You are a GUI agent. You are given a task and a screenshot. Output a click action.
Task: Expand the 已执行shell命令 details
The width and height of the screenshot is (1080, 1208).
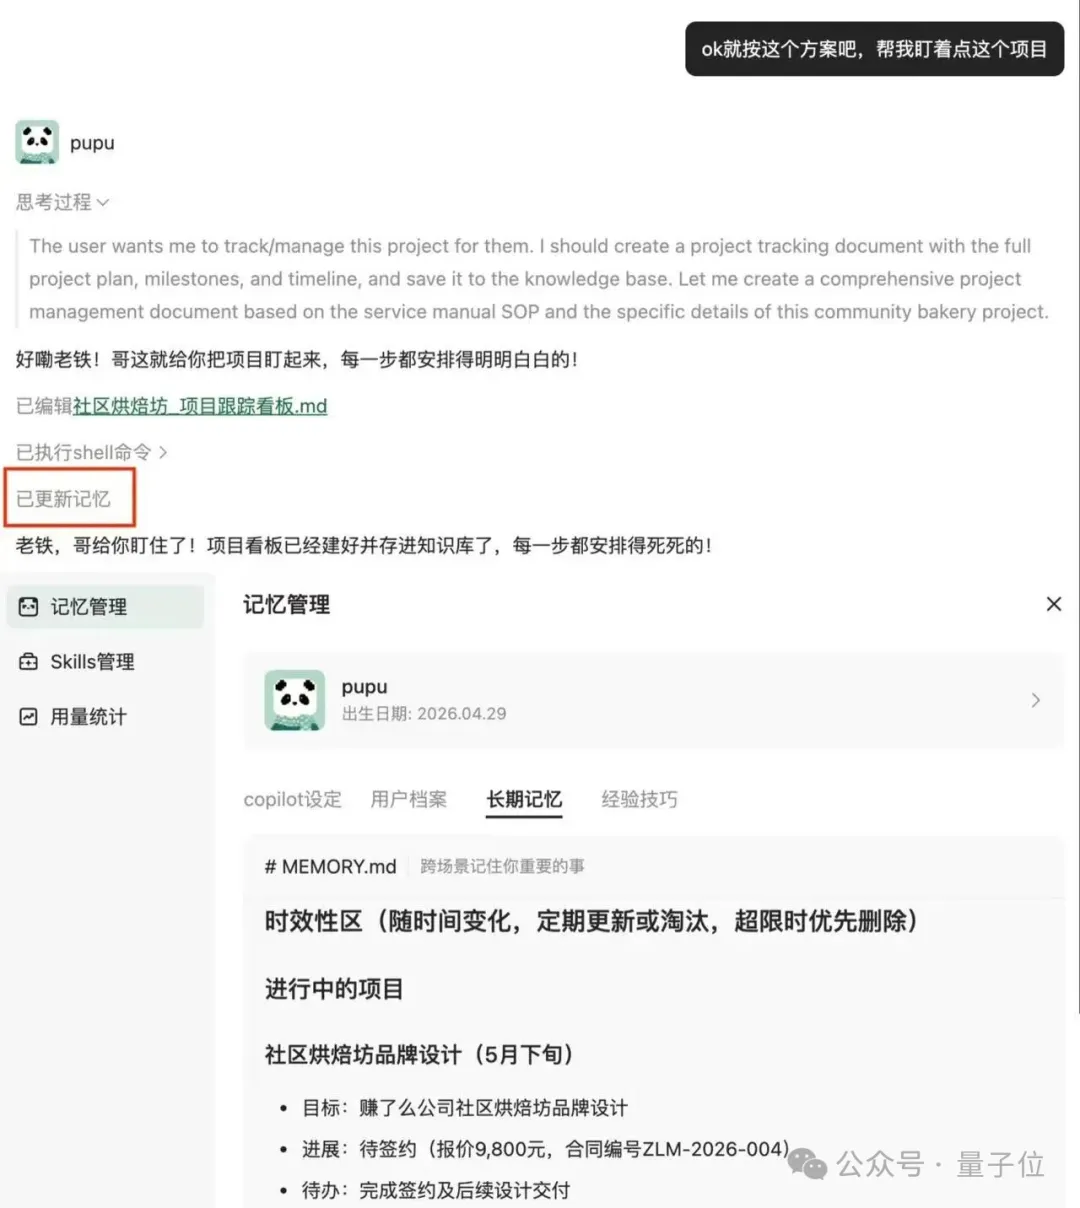pyautogui.click(x=92, y=452)
